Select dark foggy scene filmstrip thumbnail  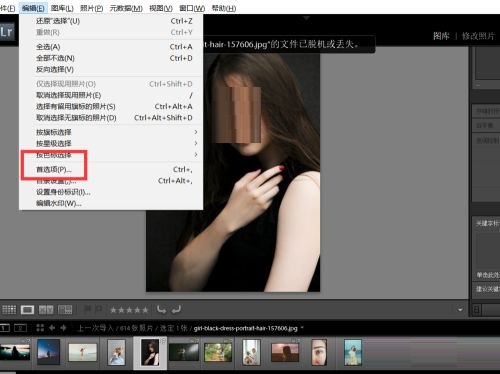pyautogui.click(x=184, y=352)
